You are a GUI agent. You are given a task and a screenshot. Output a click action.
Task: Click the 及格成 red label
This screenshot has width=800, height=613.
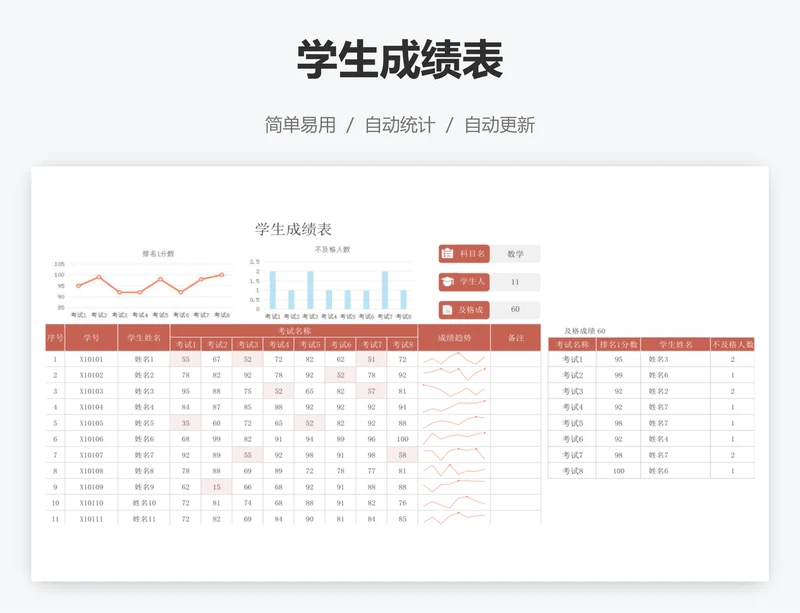tap(464, 310)
